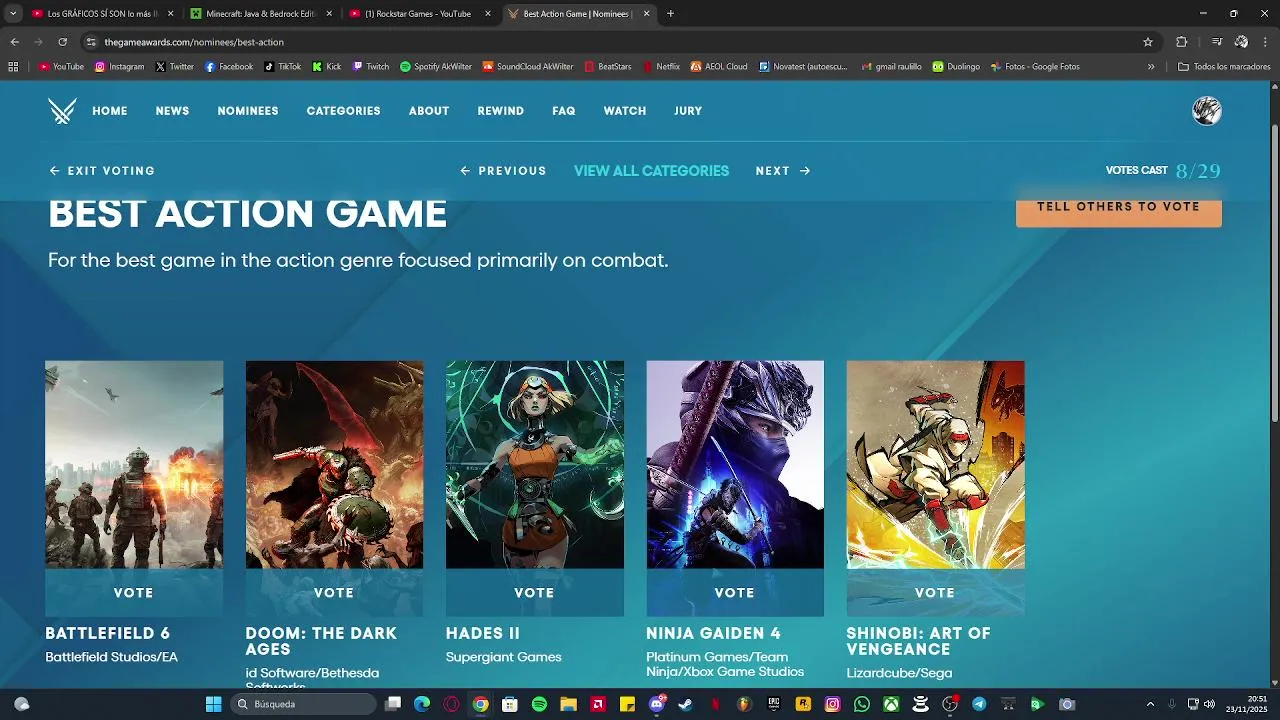Click the Windows Start button

pyautogui.click(x=213, y=704)
